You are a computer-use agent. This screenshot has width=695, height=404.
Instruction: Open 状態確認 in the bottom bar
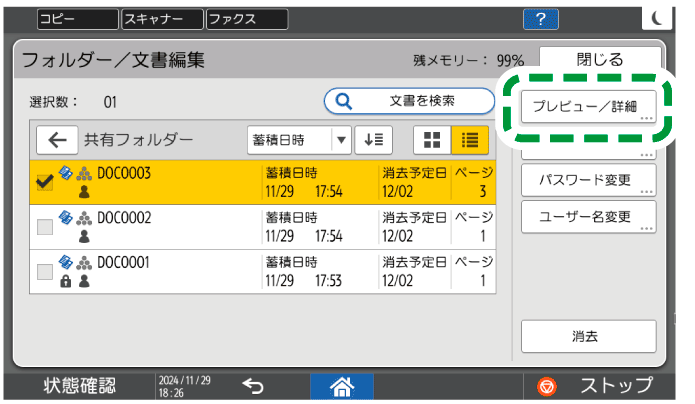tap(80, 386)
